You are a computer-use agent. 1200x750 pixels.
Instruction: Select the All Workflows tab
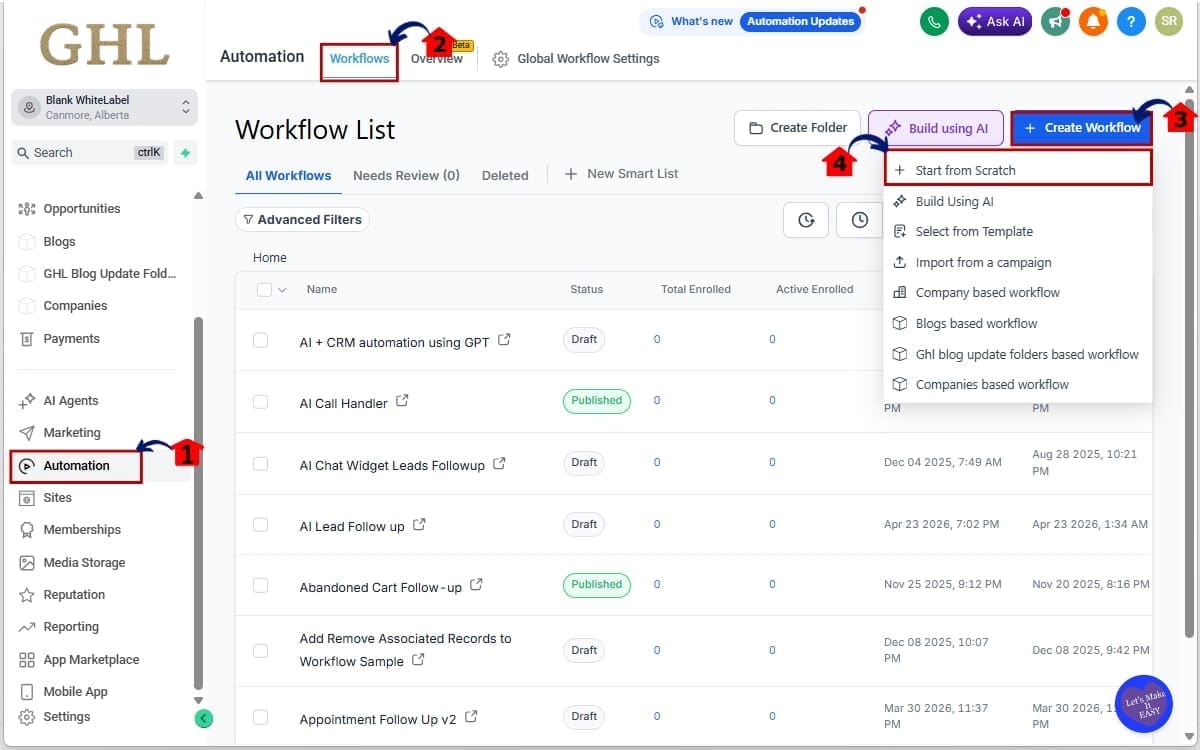(288, 175)
